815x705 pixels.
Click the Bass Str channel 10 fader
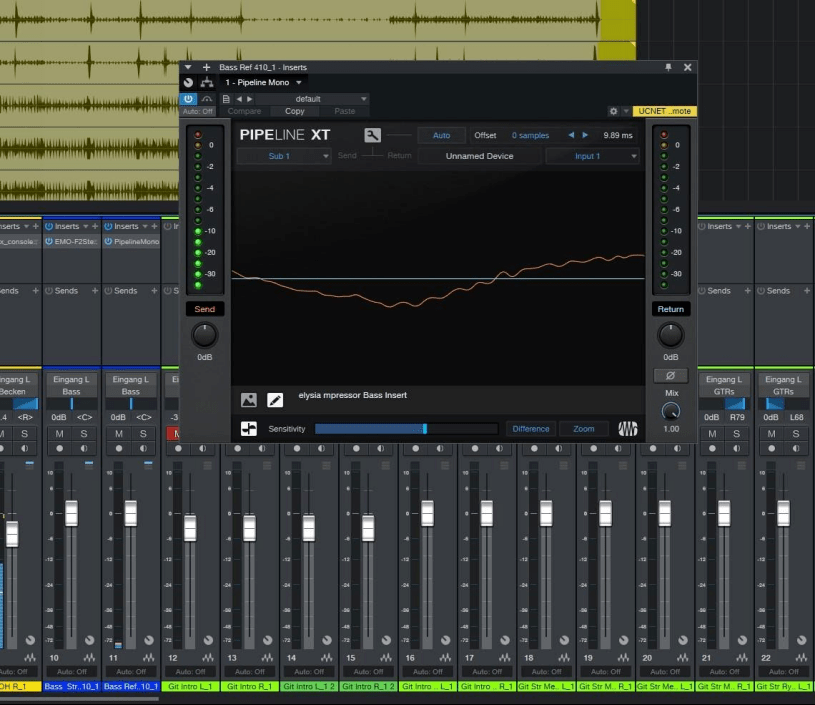coord(71,513)
